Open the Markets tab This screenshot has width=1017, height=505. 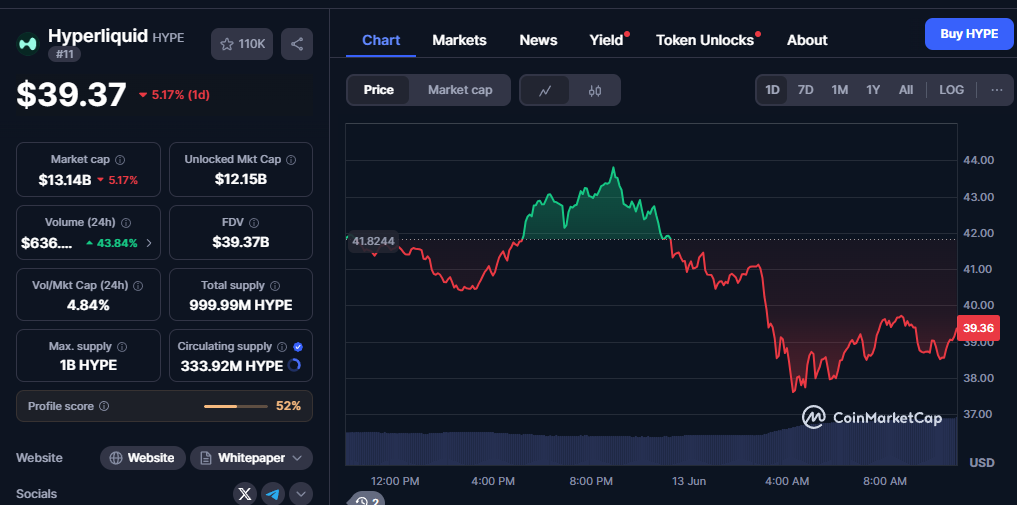[x=459, y=40]
